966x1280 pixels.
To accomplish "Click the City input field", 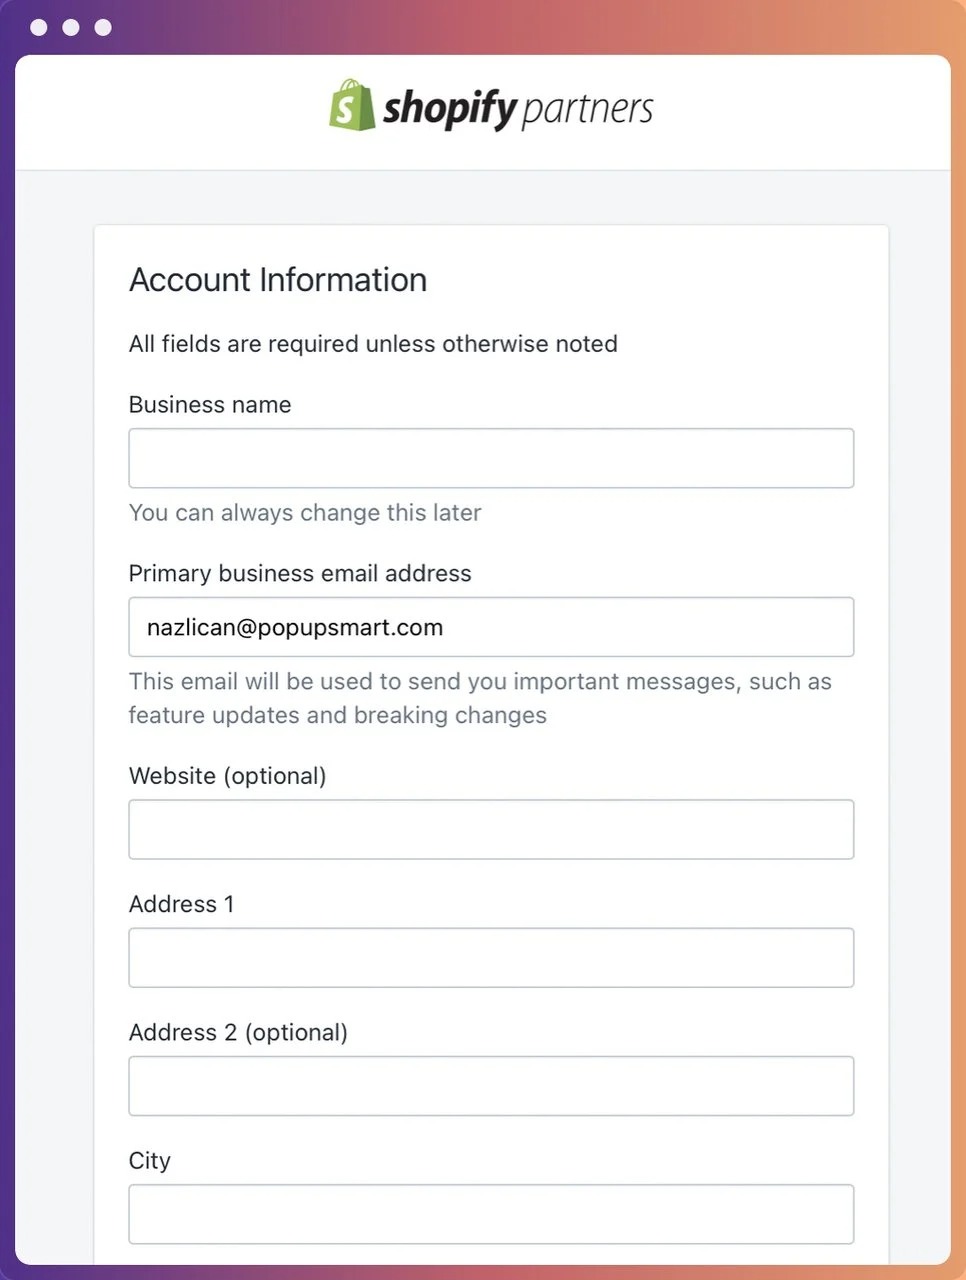I will pyautogui.click(x=491, y=1214).
